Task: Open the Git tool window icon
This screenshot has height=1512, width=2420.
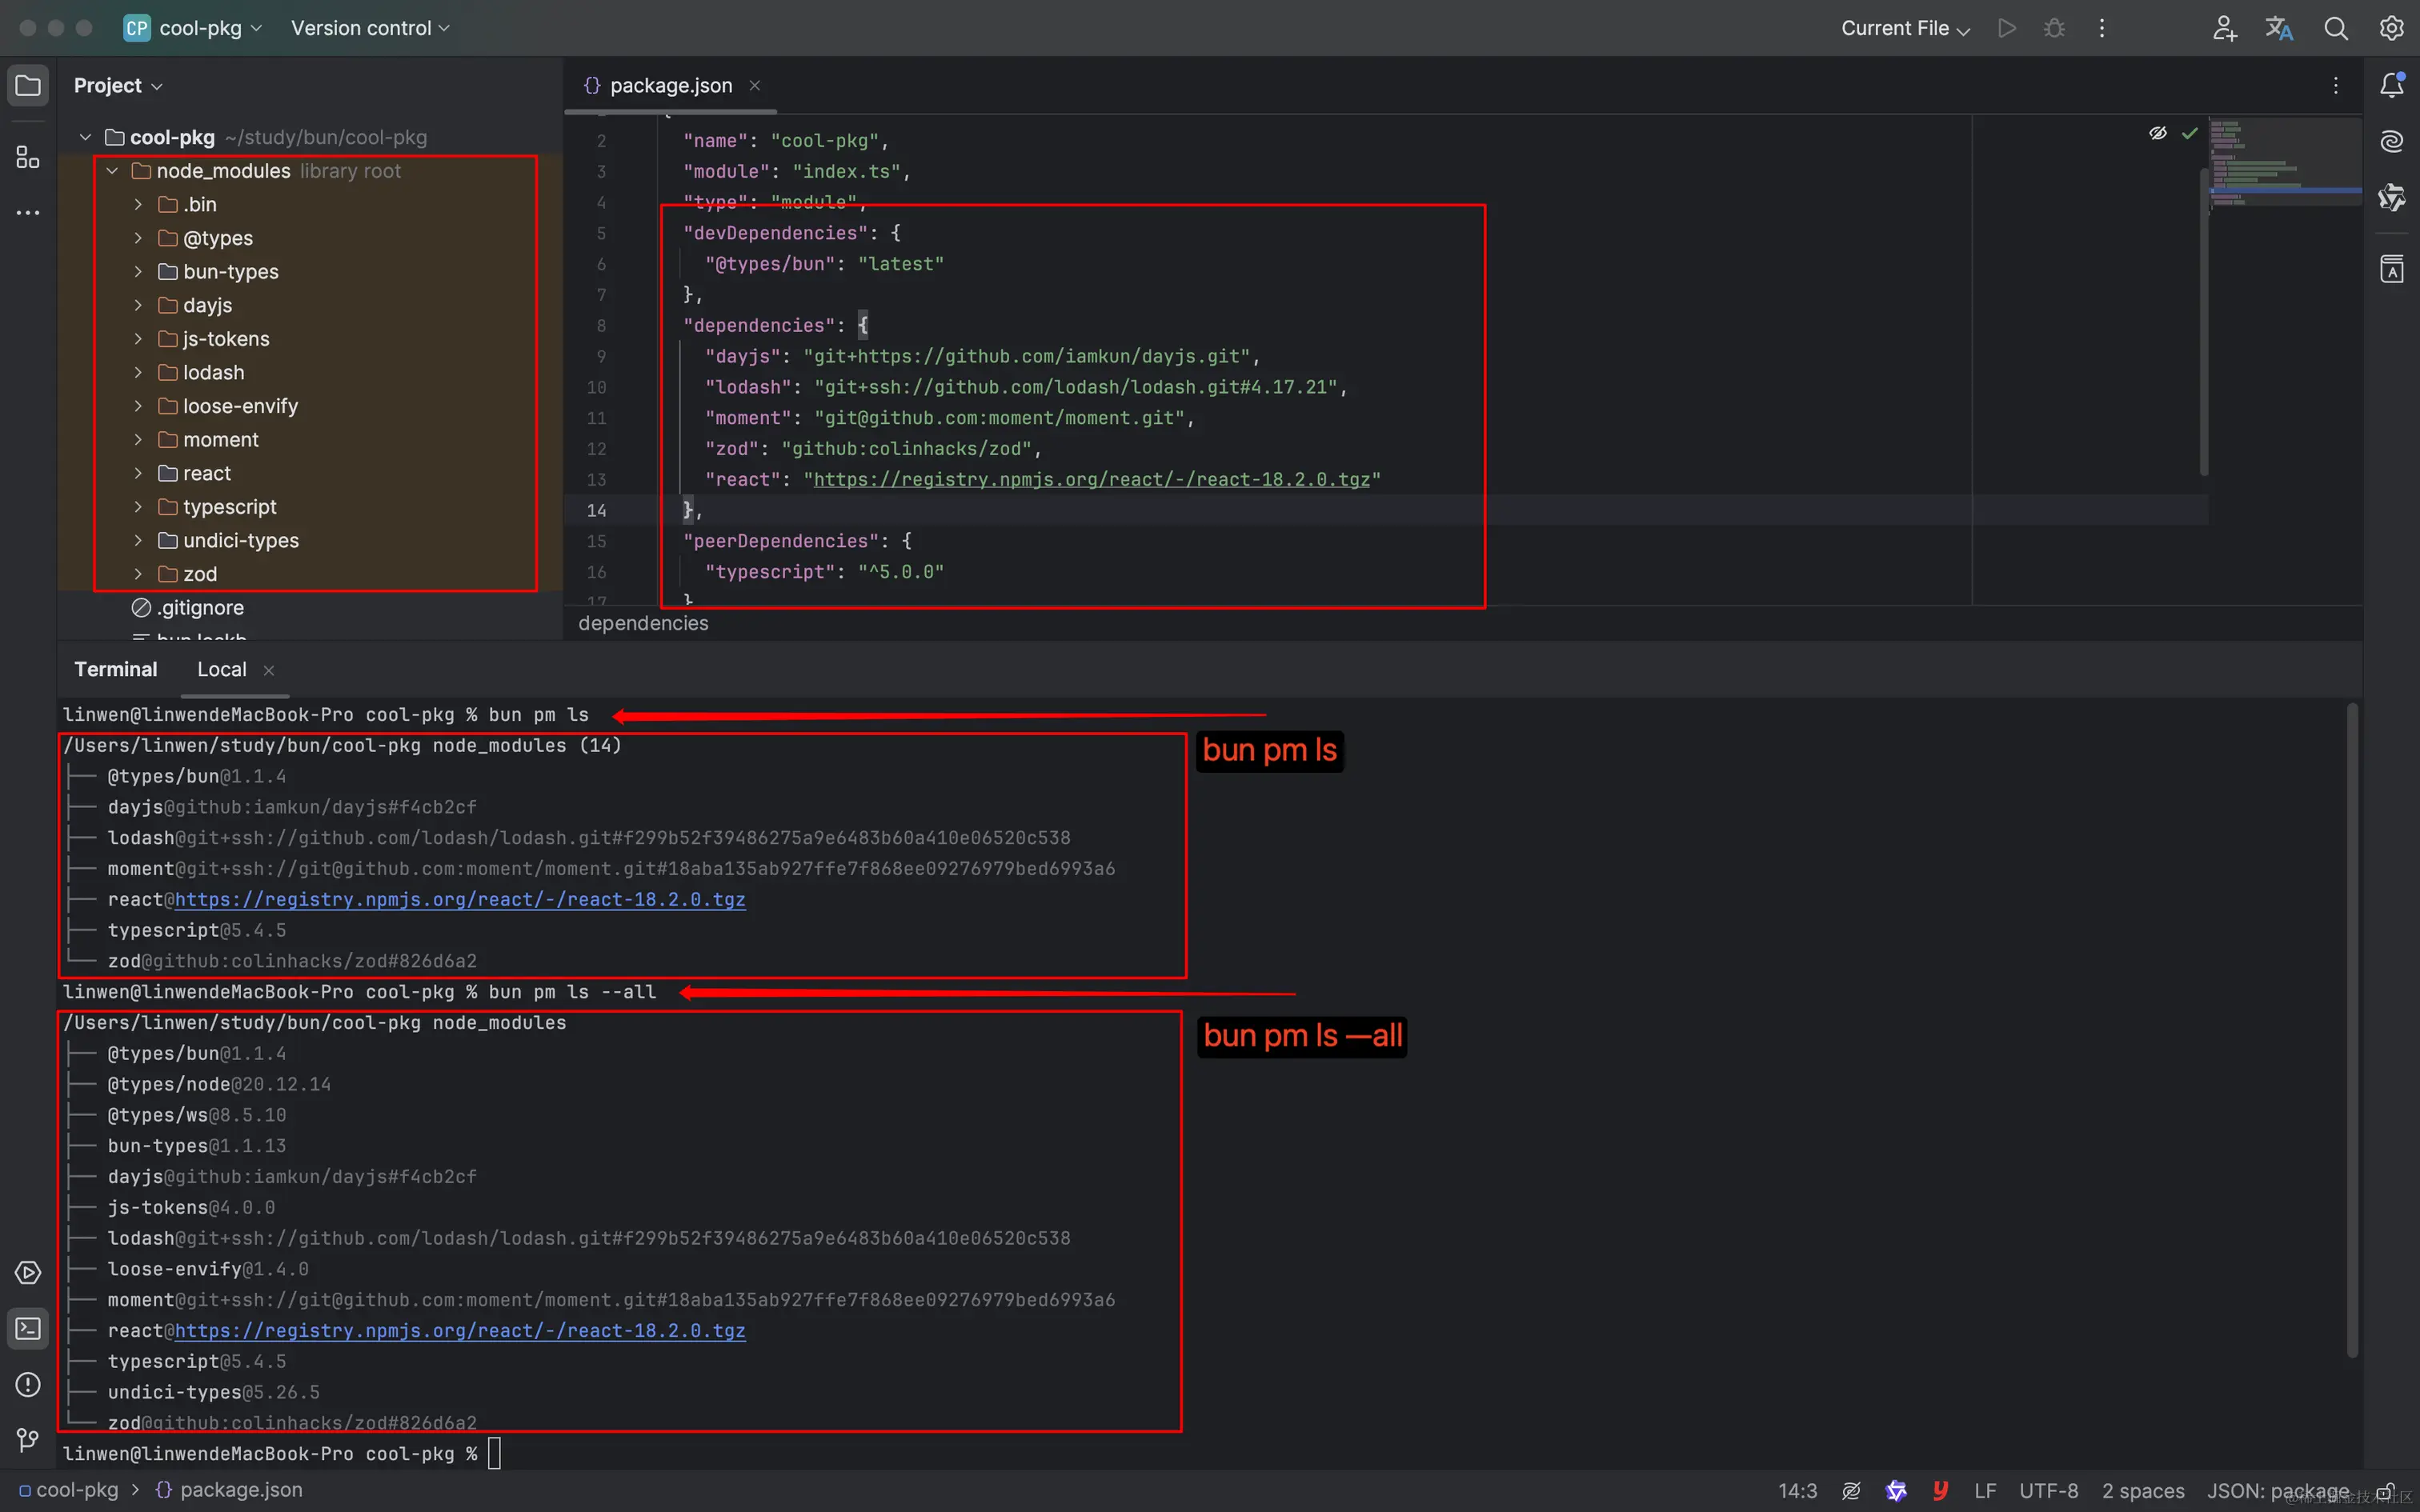Action: 28,1440
